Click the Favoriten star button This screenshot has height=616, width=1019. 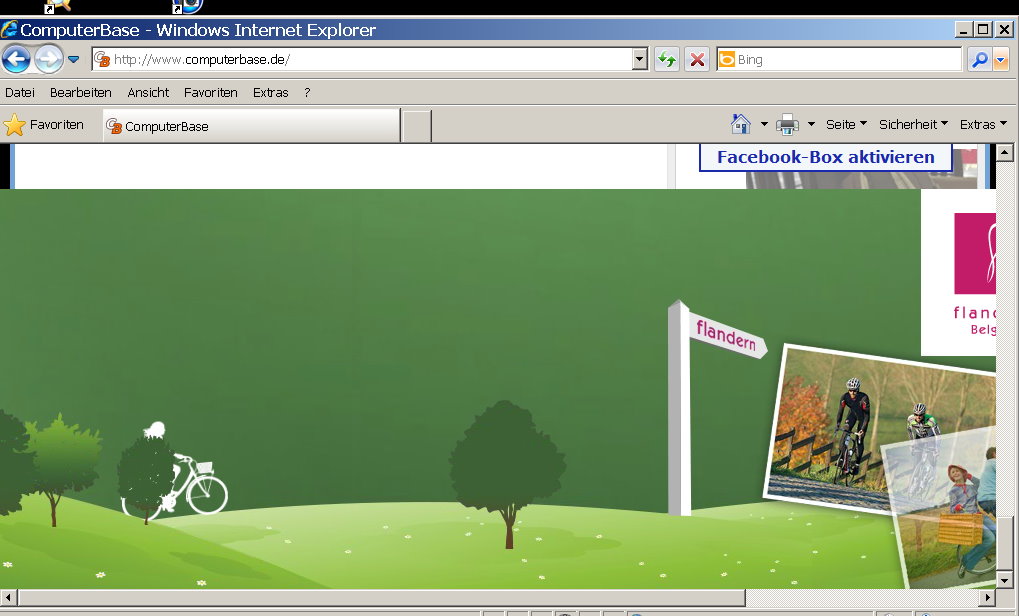44,125
